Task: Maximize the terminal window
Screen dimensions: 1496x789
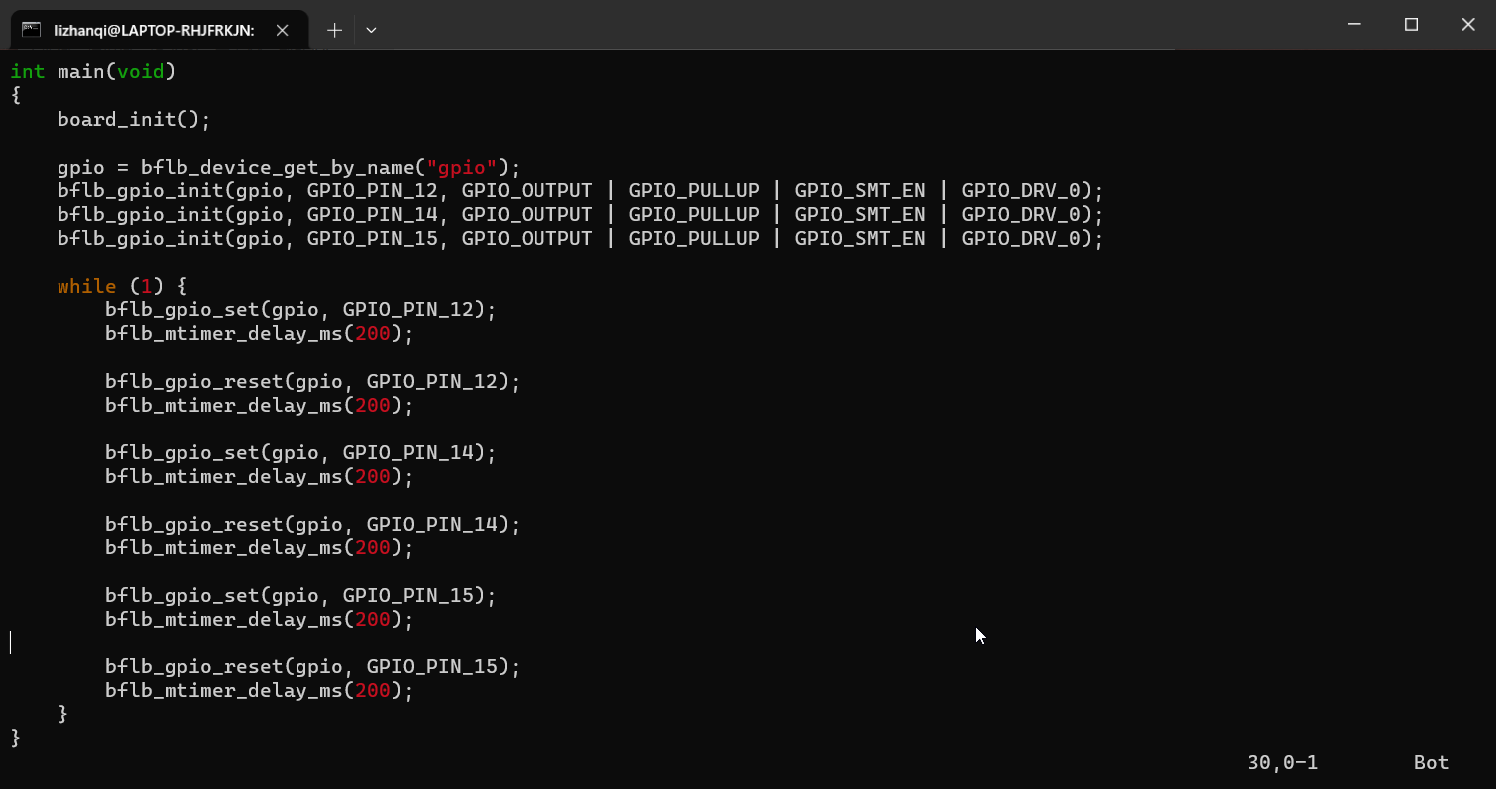Action: [1411, 24]
